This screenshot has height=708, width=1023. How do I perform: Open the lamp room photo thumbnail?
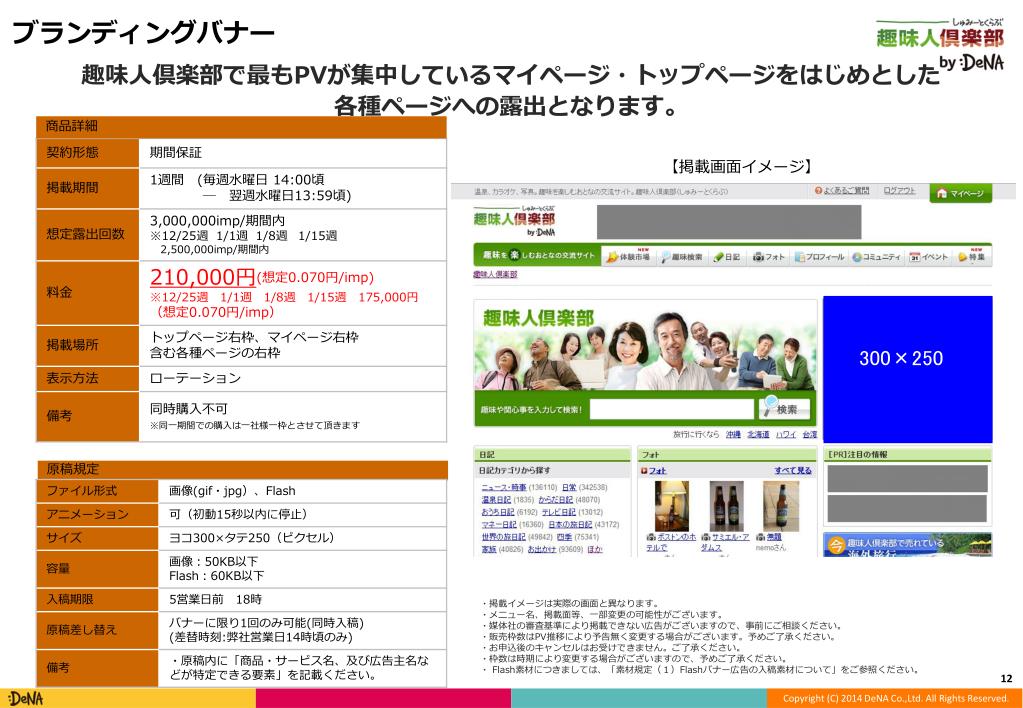(x=671, y=506)
